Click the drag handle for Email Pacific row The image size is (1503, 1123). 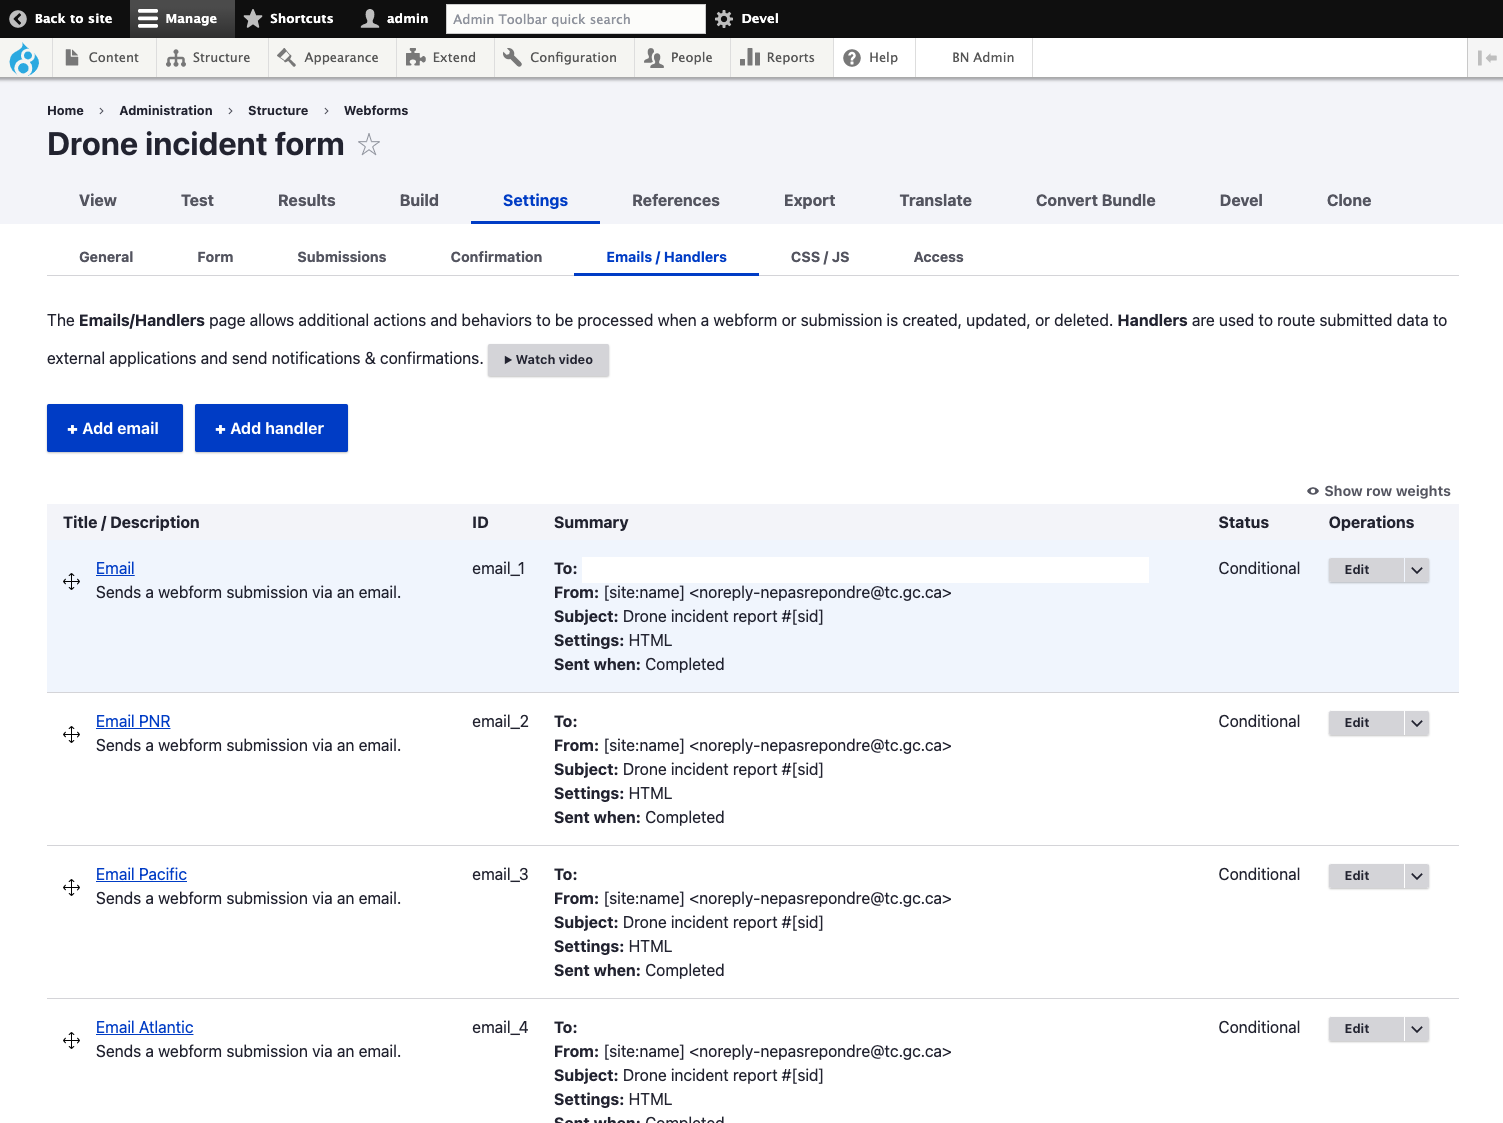[71, 888]
